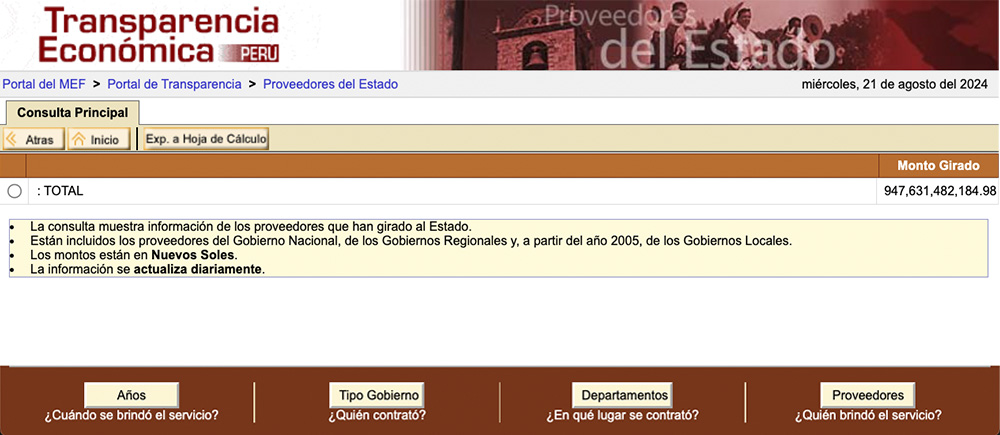This screenshot has width=1000, height=435.
Task: Switch to the Consulta Principal tab
Action: click(72, 113)
